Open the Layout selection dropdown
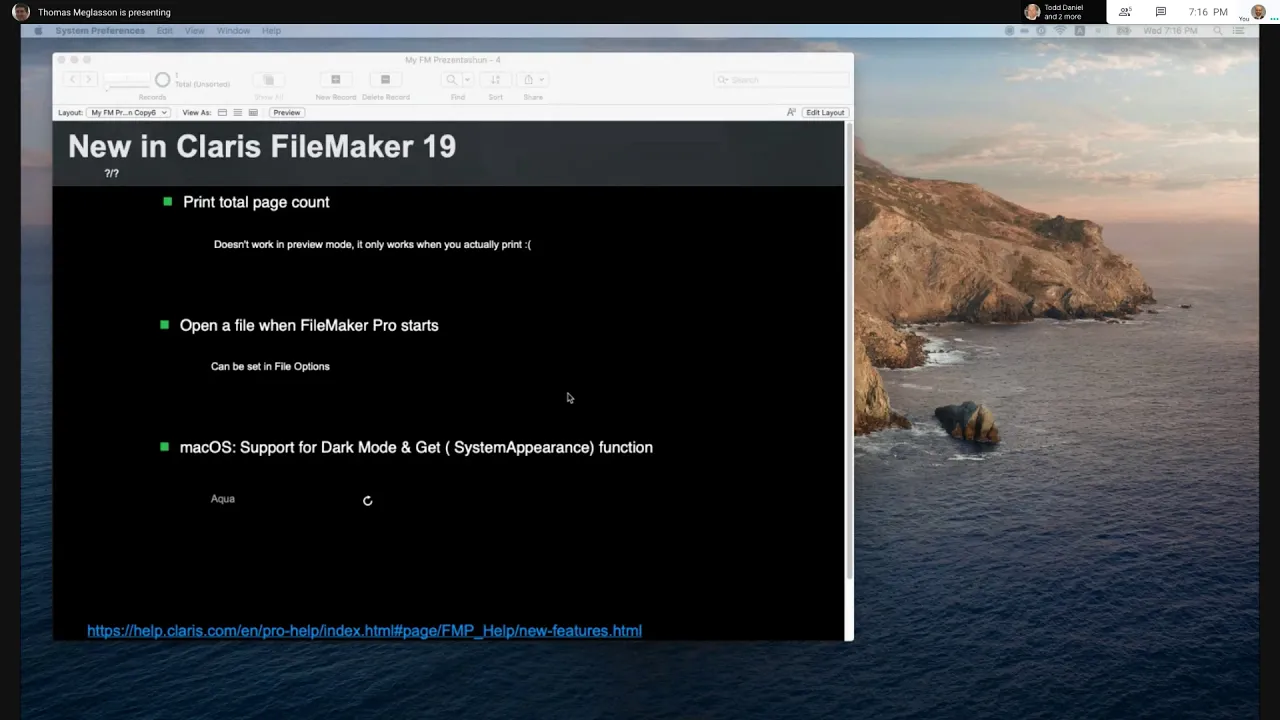Image resolution: width=1280 pixels, height=720 pixels. pos(128,113)
